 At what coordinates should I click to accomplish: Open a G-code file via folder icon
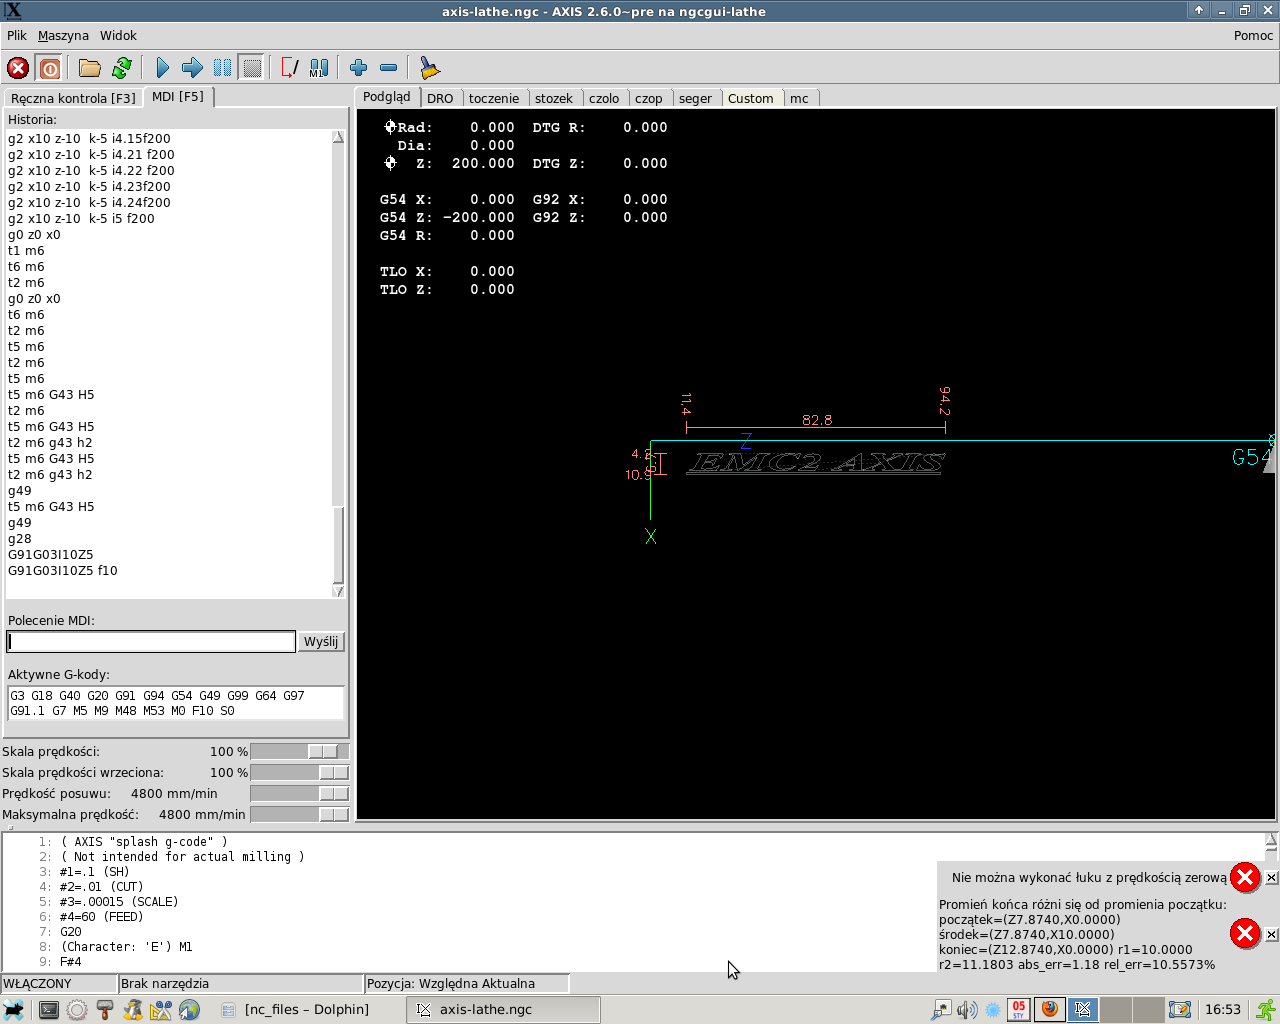coord(90,68)
